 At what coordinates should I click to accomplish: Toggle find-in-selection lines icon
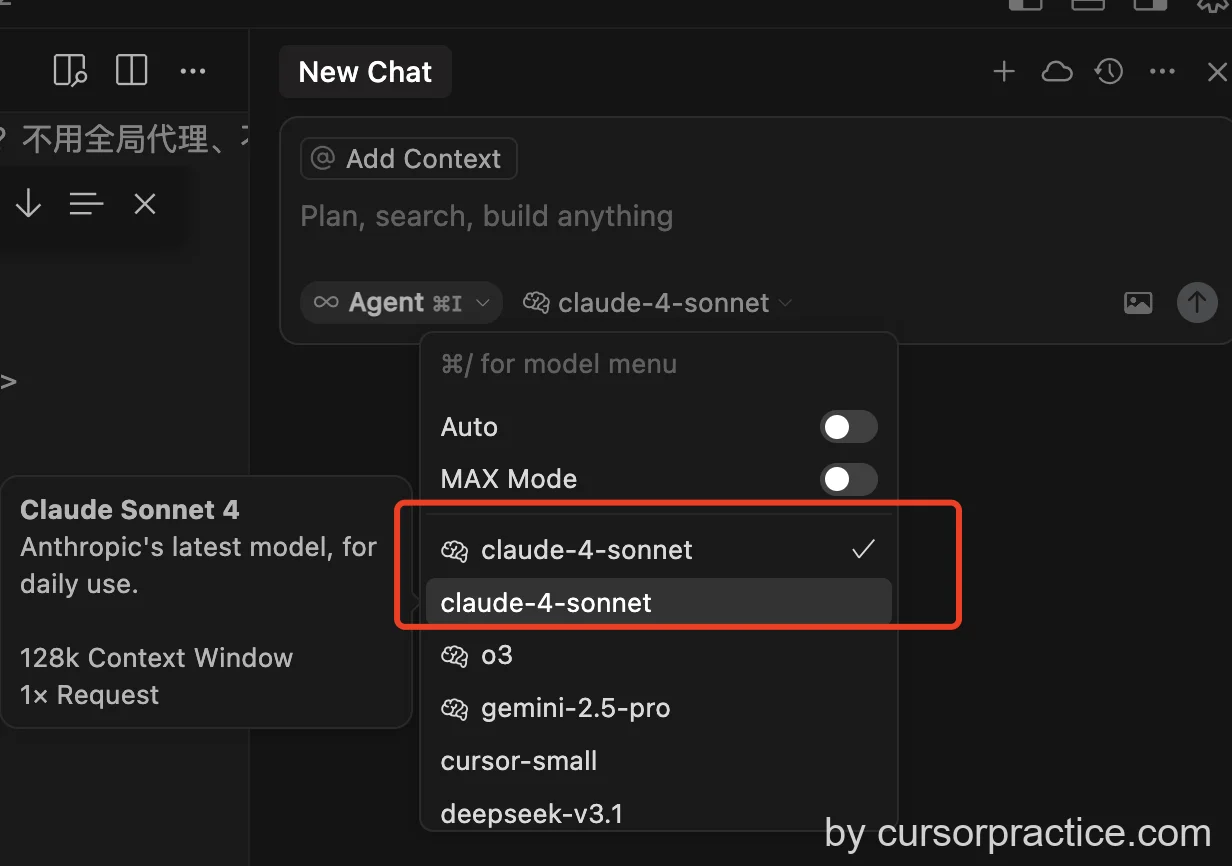[x=87, y=204]
